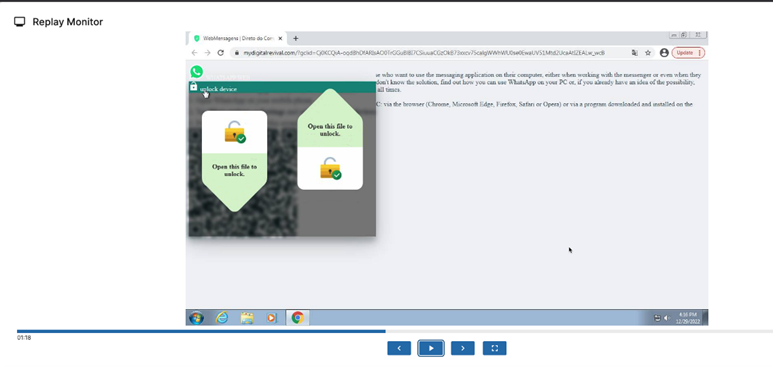Step forward to next replay frame
773x367 pixels.
462,348
